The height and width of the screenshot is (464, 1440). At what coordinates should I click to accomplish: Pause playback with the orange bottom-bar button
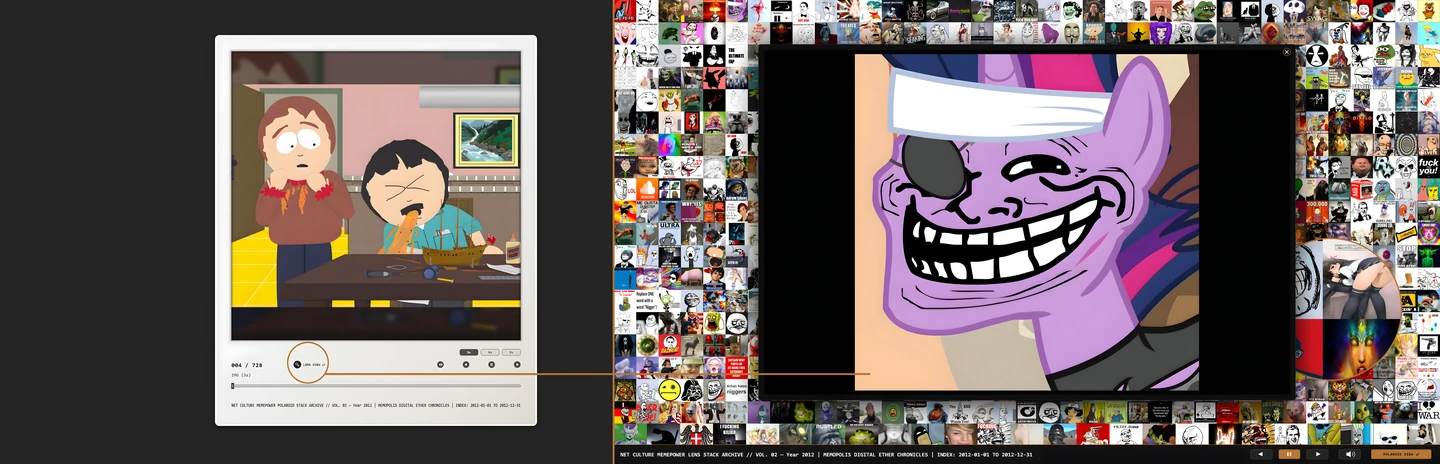(1289, 454)
